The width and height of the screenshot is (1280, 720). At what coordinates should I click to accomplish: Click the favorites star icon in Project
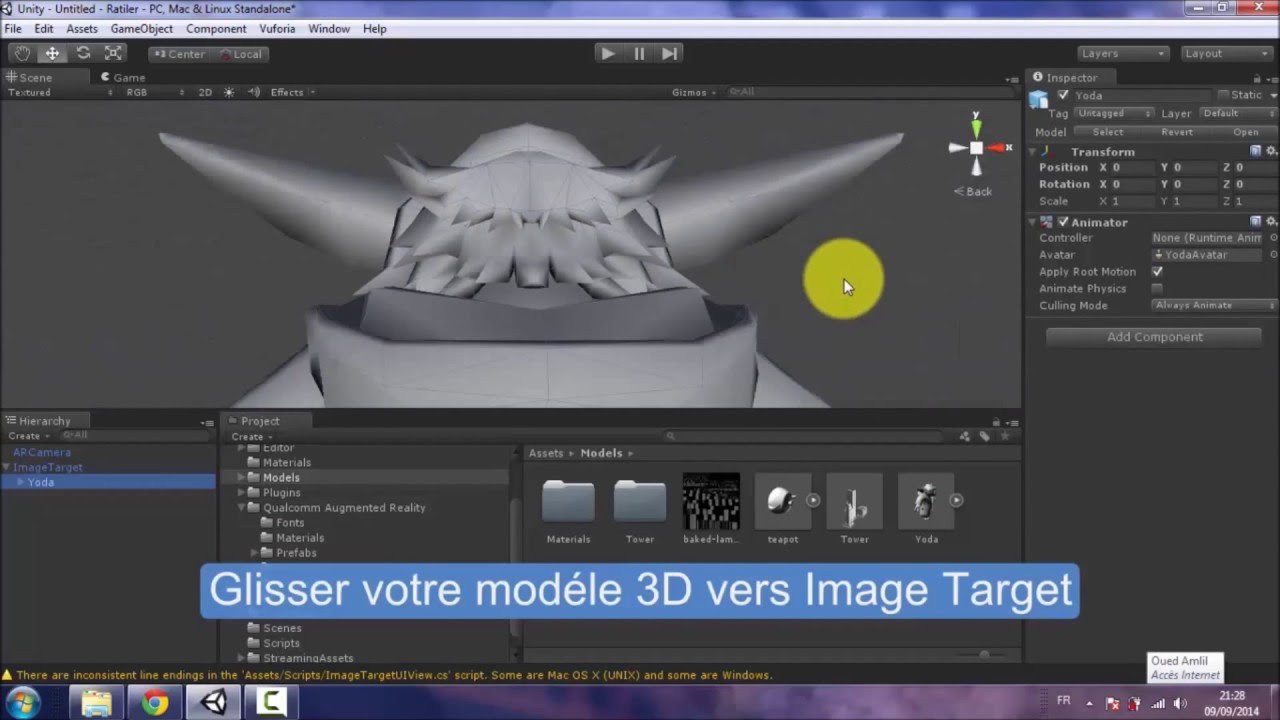[1005, 436]
